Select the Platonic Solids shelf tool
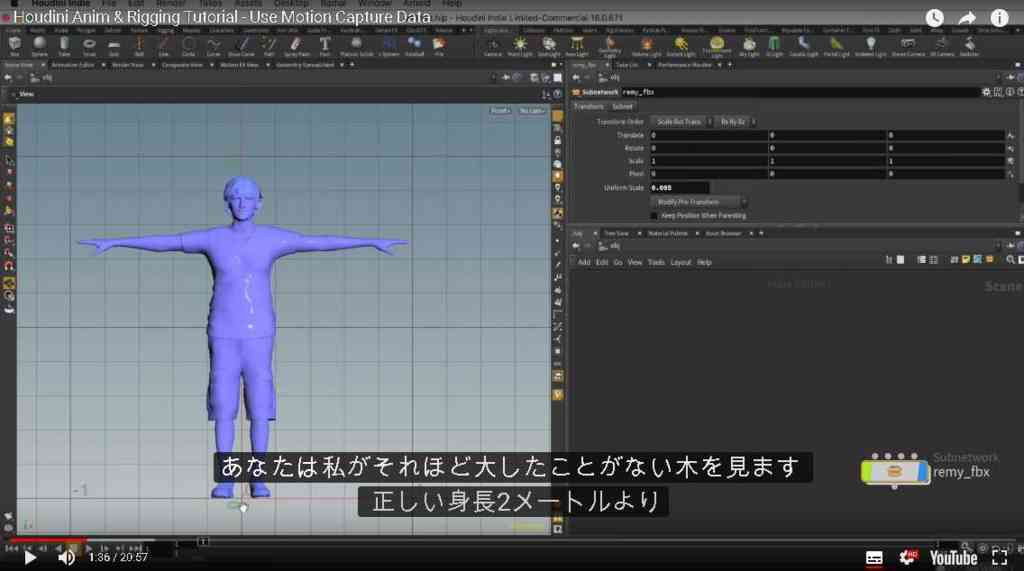Image resolution: width=1024 pixels, height=571 pixels. pyautogui.click(x=357, y=46)
